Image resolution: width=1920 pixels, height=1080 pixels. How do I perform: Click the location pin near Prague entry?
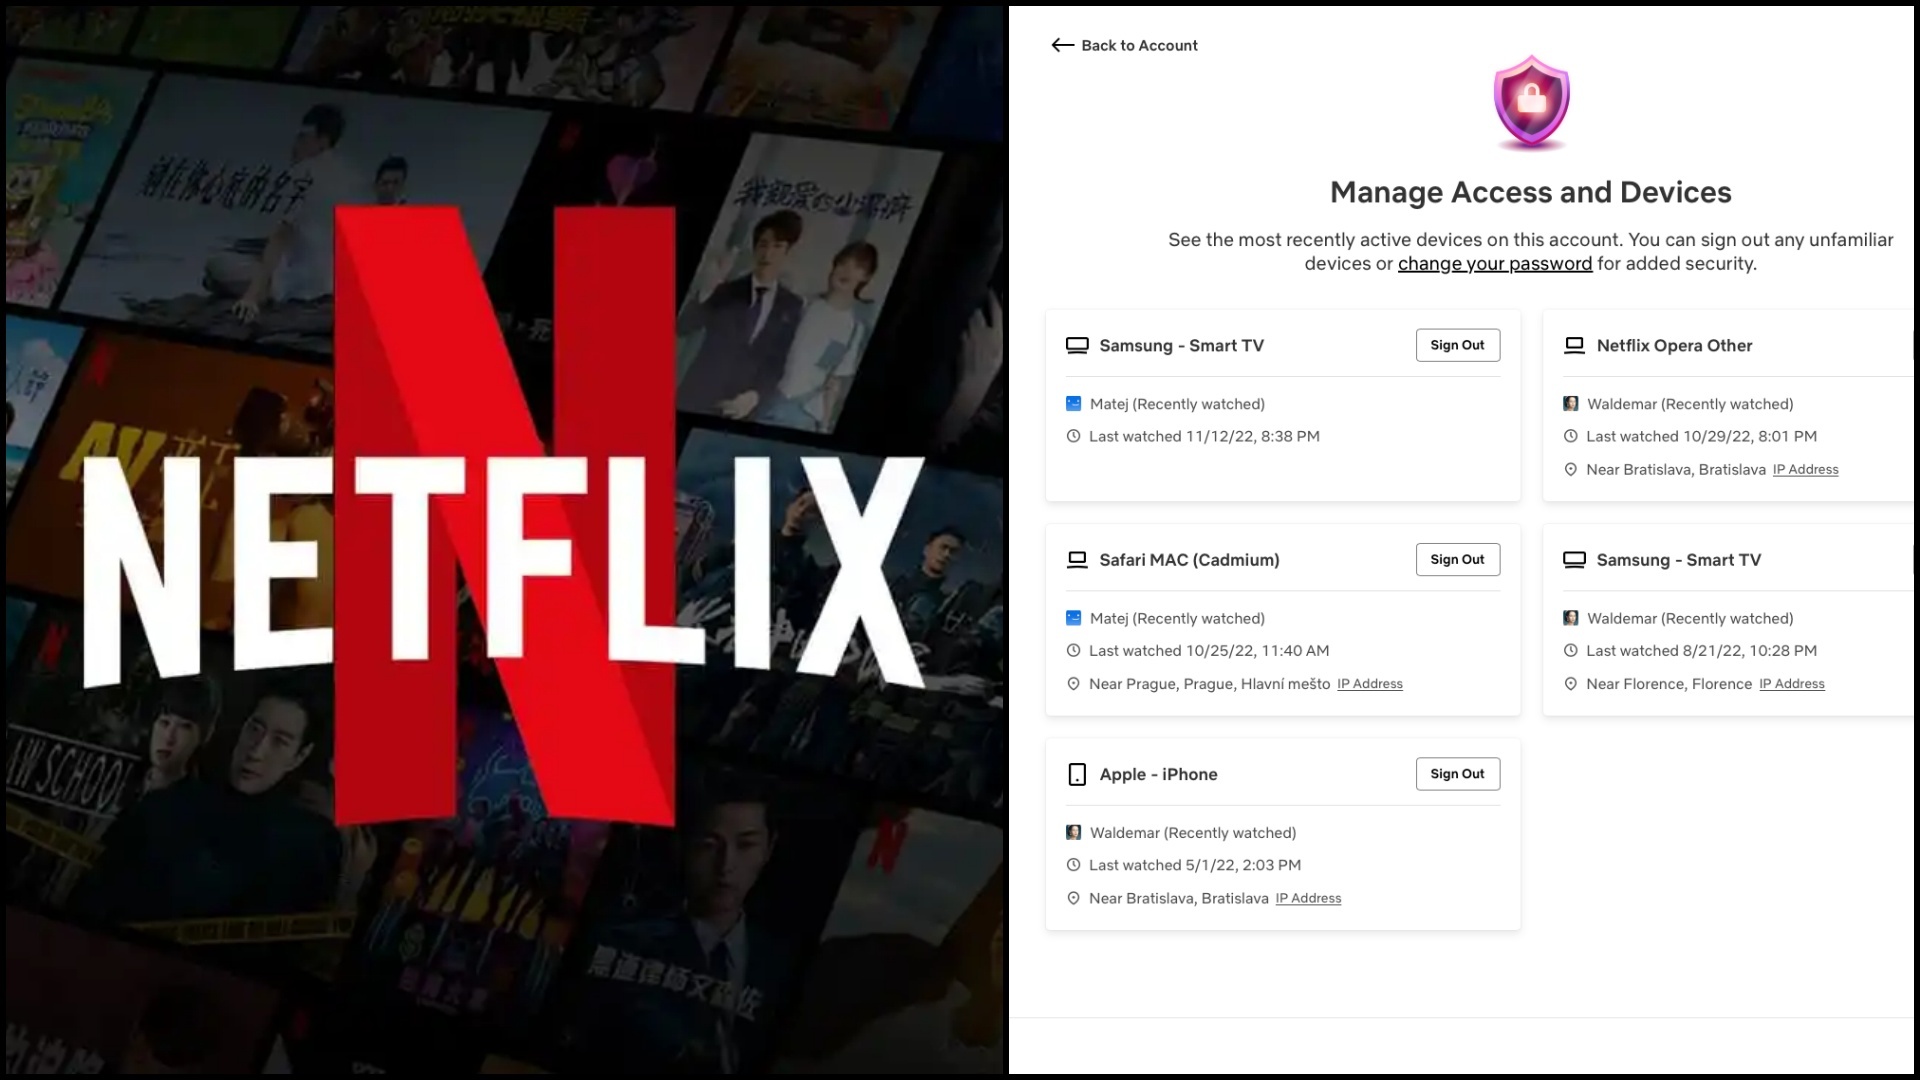click(1073, 684)
